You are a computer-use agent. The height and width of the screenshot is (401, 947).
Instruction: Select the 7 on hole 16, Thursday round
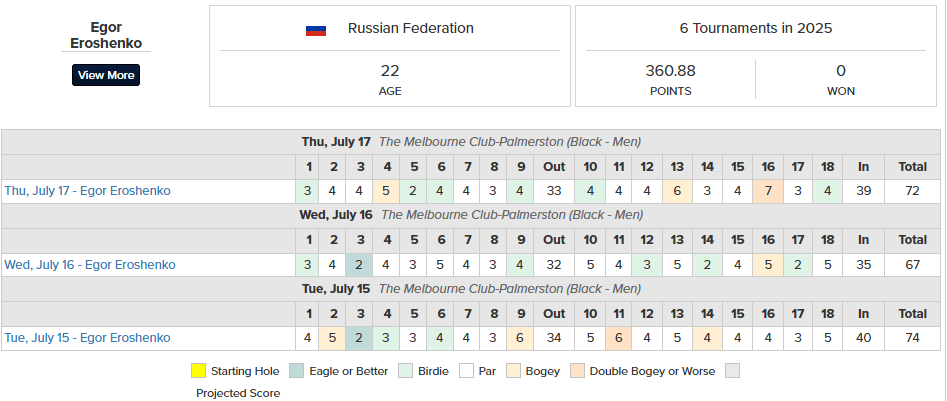768,191
